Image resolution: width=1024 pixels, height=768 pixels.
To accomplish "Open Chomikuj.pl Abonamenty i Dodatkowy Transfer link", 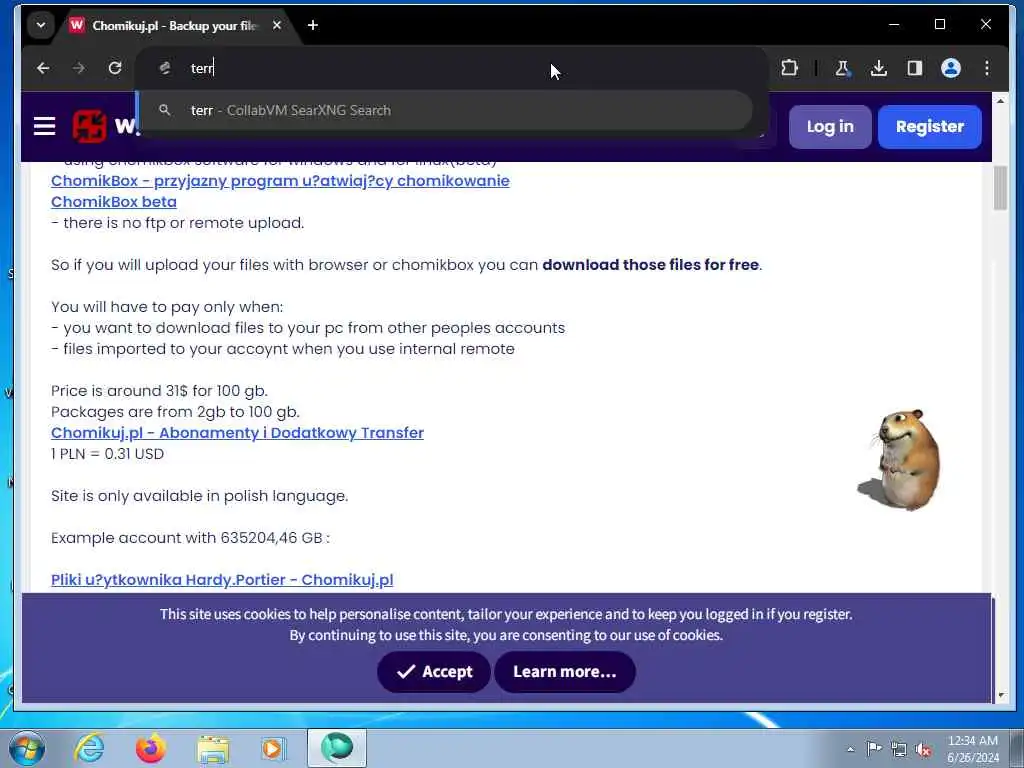I will (x=237, y=433).
